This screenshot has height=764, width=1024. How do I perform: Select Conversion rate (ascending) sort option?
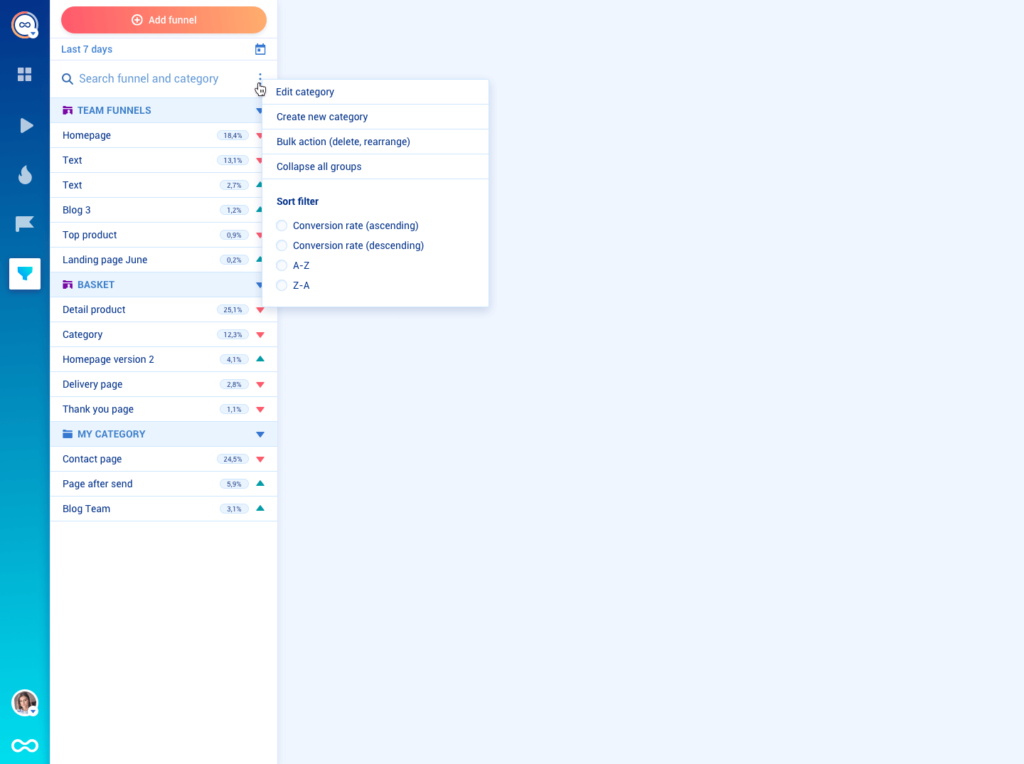pyautogui.click(x=281, y=225)
